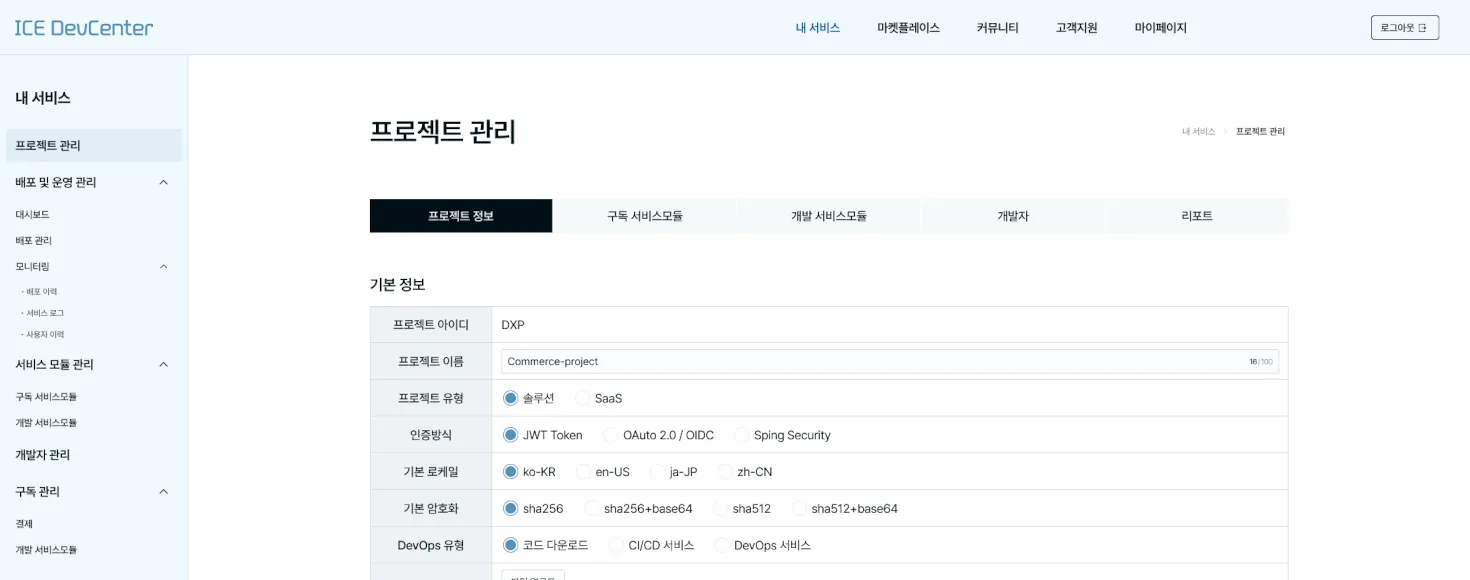Screen dimensions: 1470x580
Task: Switch to the 구독 서비스모듈 tab
Action: (x=644, y=215)
